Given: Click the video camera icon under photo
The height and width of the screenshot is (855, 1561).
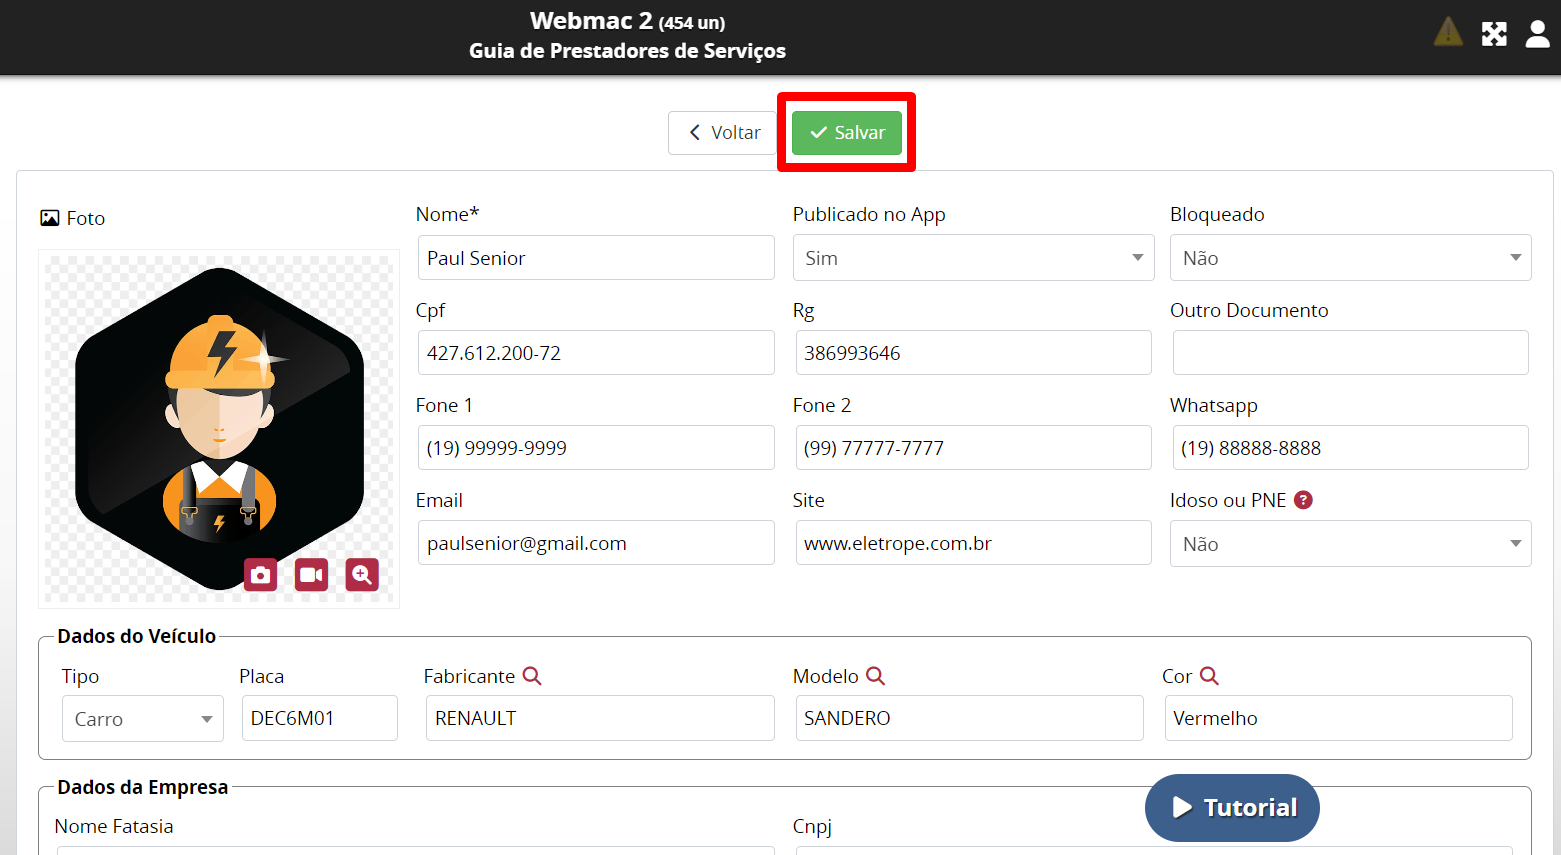Looking at the screenshot, I should (311, 575).
